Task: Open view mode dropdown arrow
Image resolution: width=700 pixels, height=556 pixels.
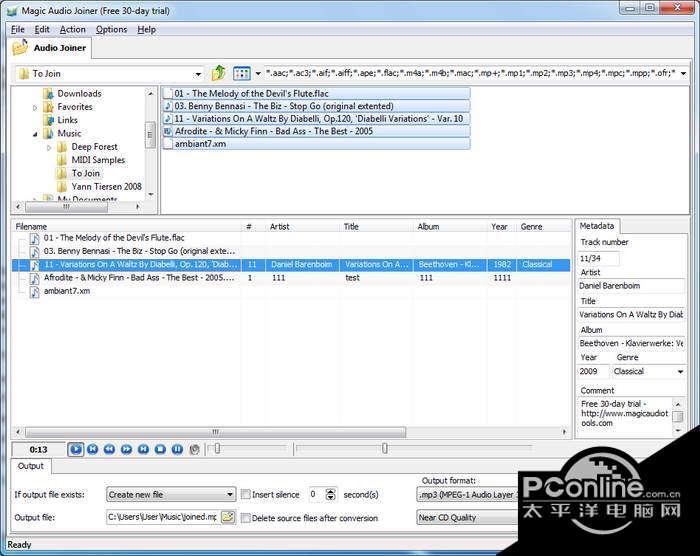Action: (x=258, y=74)
